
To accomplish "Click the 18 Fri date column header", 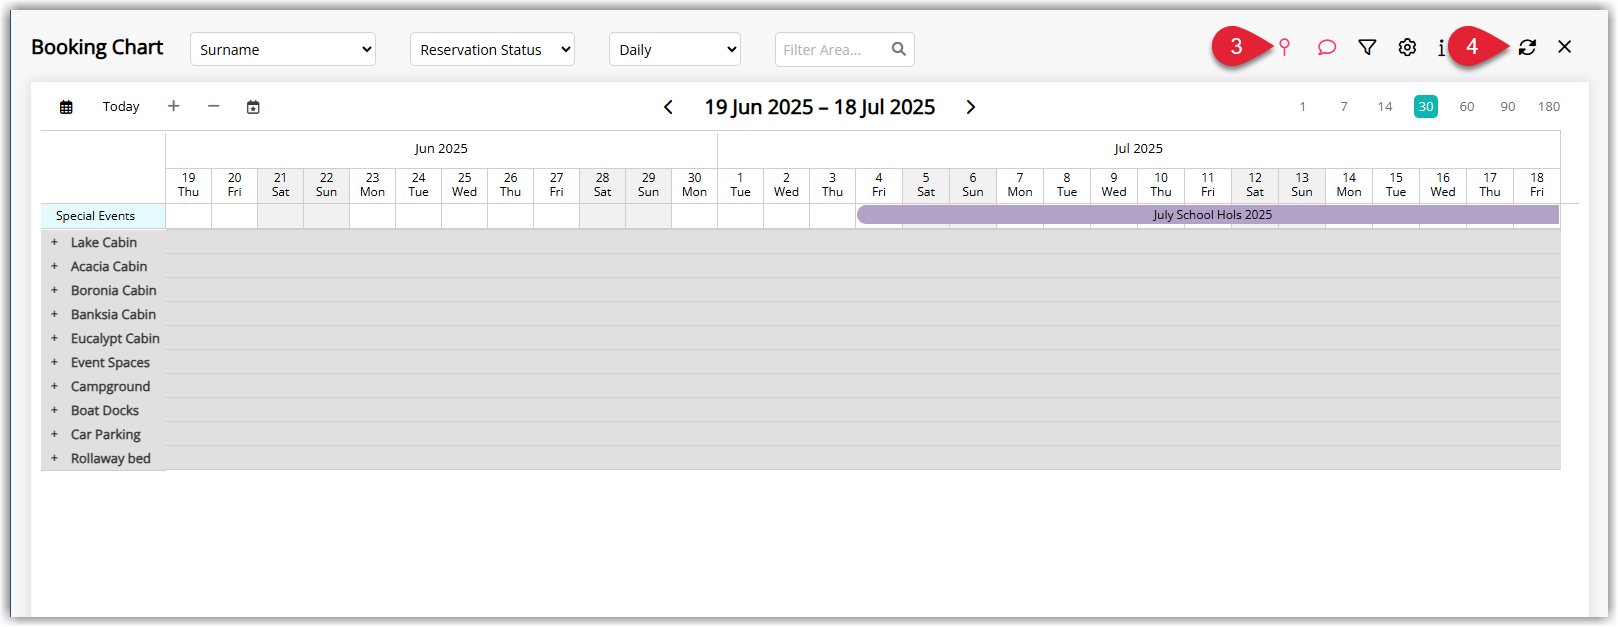I will (x=1537, y=185).
